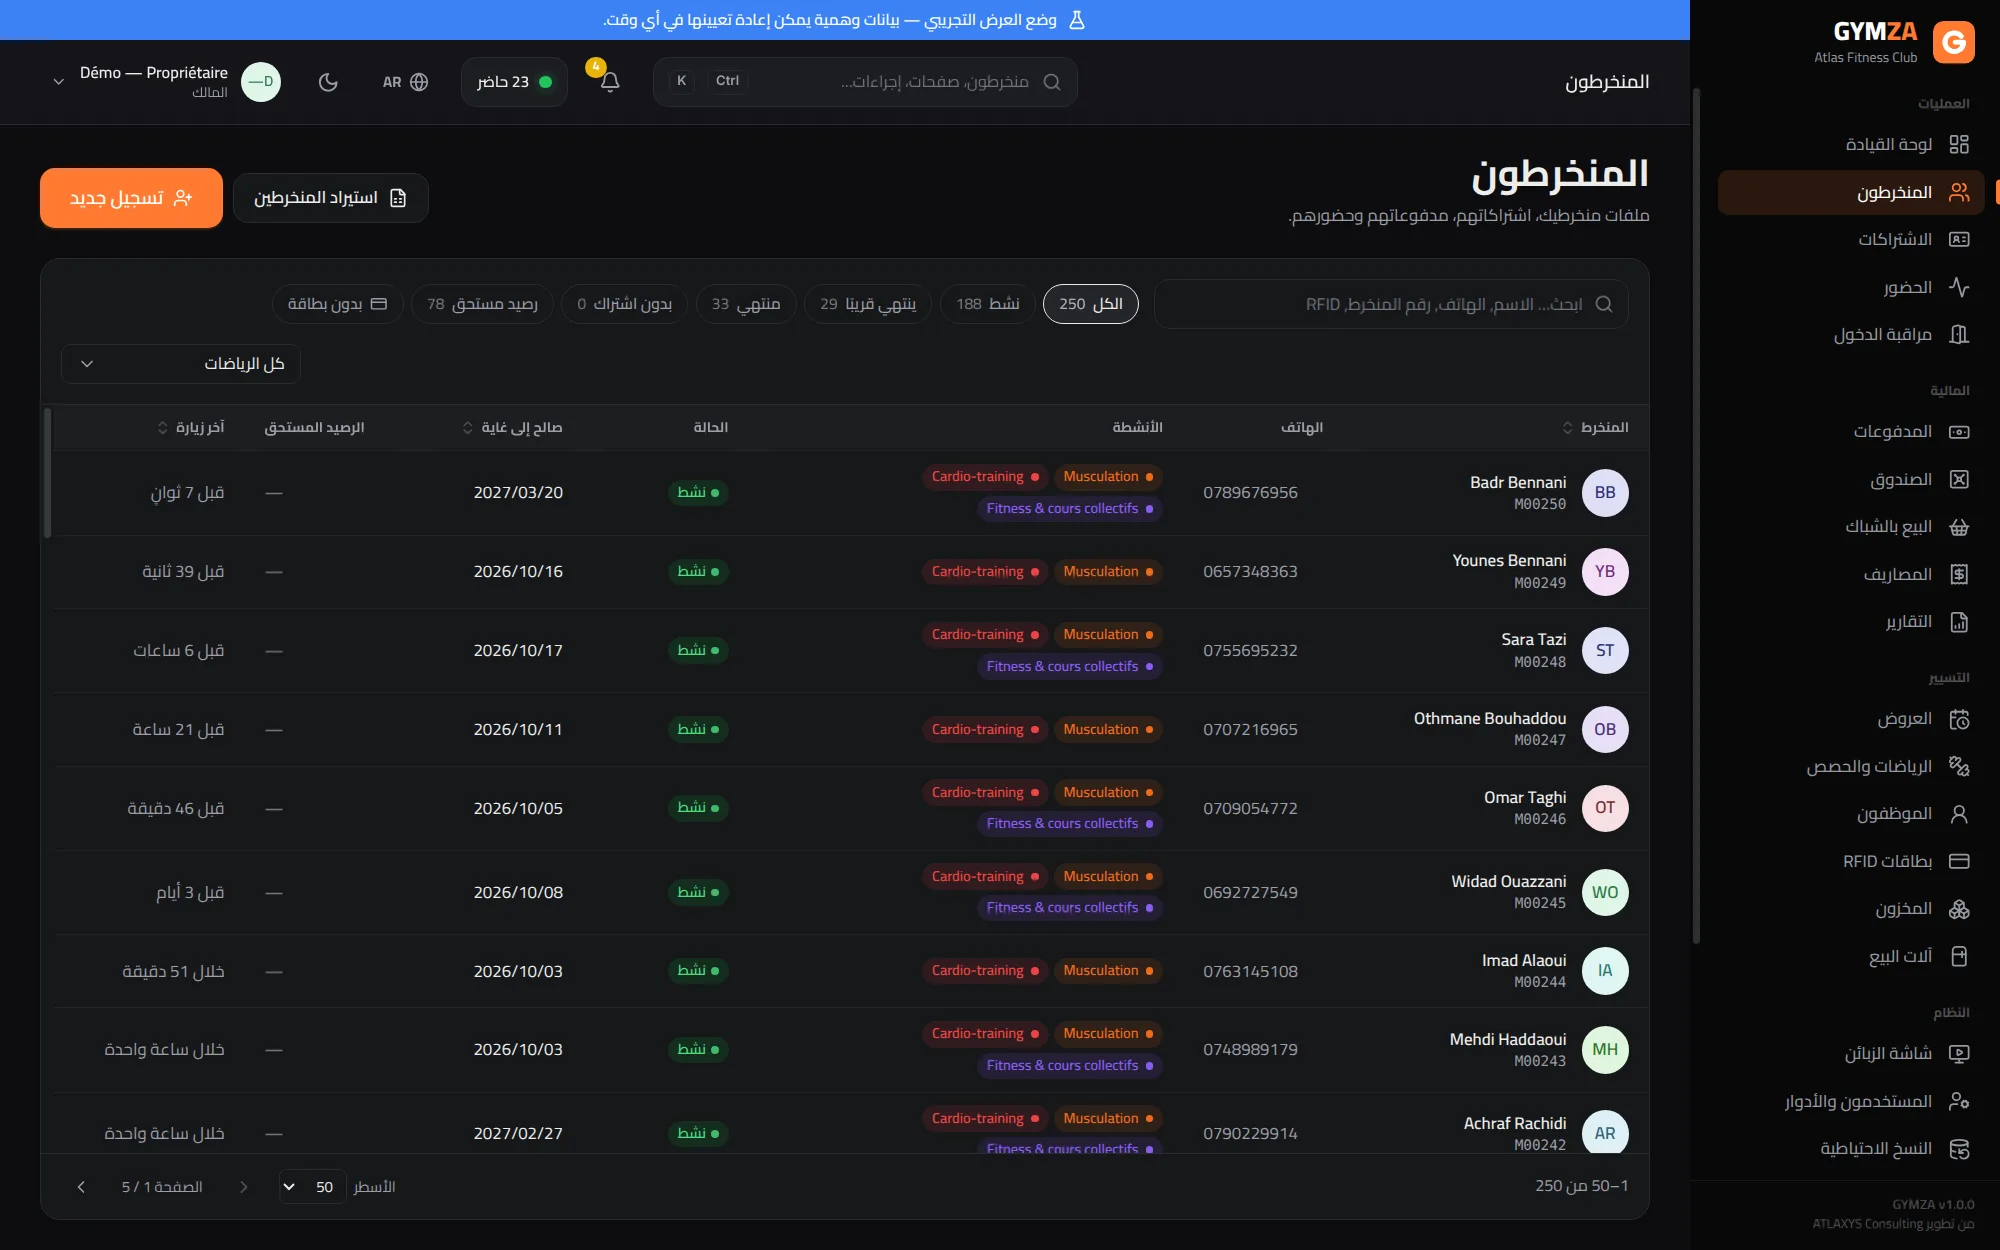Image resolution: width=2000 pixels, height=1250 pixels.
Task: Open the الرياضات والحصص icon
Action: click(x=1959, y=766)
